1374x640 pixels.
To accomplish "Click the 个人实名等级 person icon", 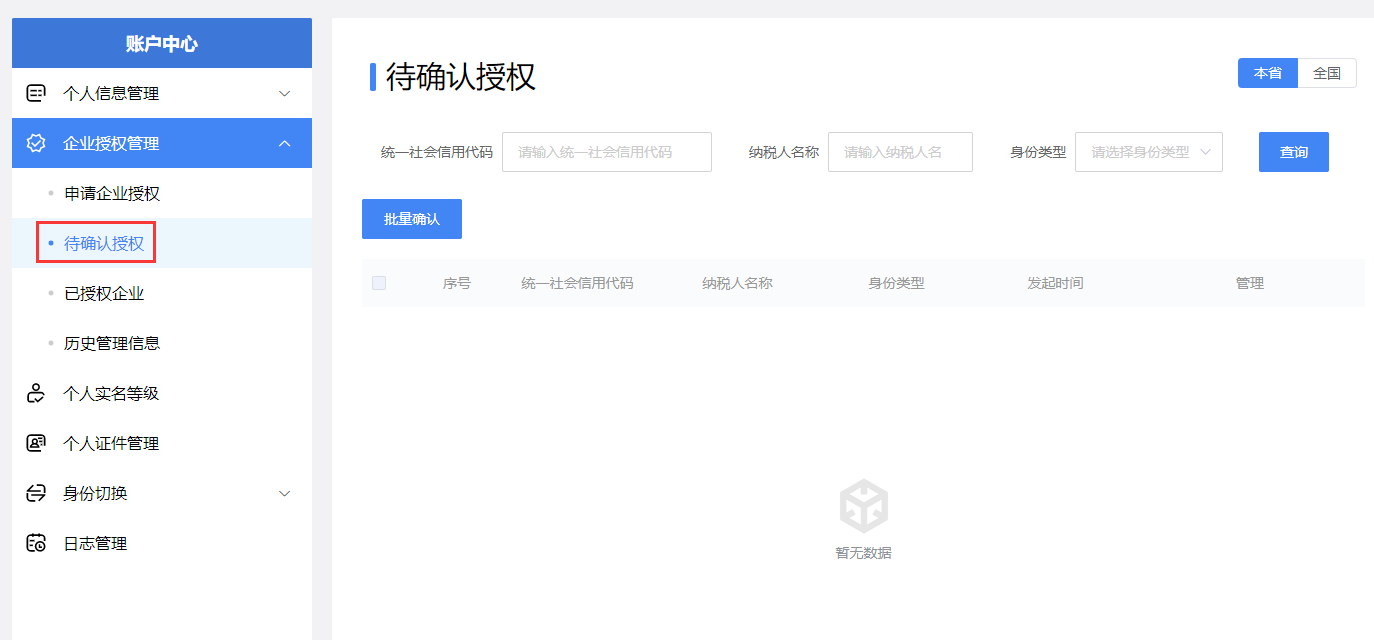I will pyautogui.click(x=36, y=394).
